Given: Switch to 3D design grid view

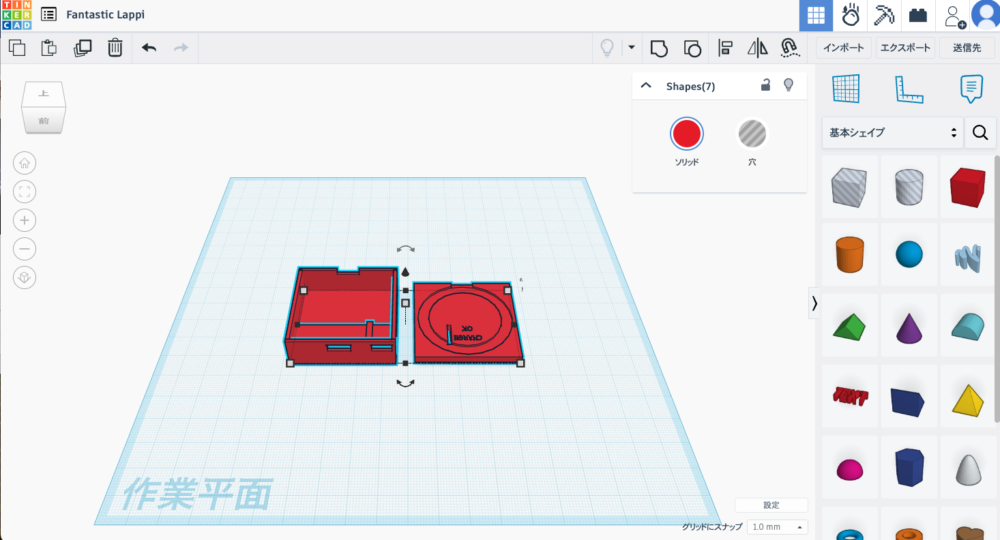Looking at the screenshot, I should [816, 15].
